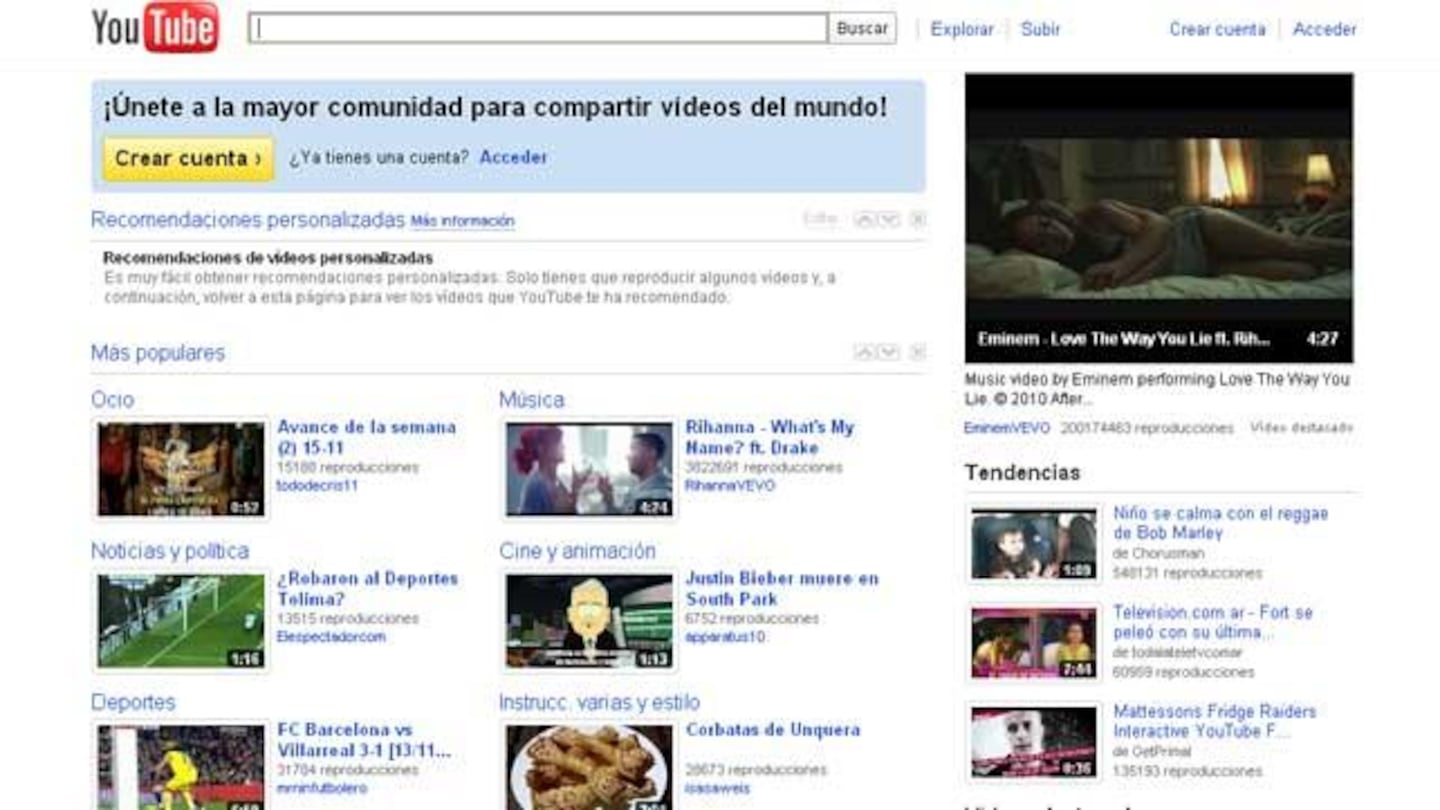The height and width of the screenshot is (810, 1440).
Task: Move Recomendaciones personalizadas module down
Action: [888, 220]
